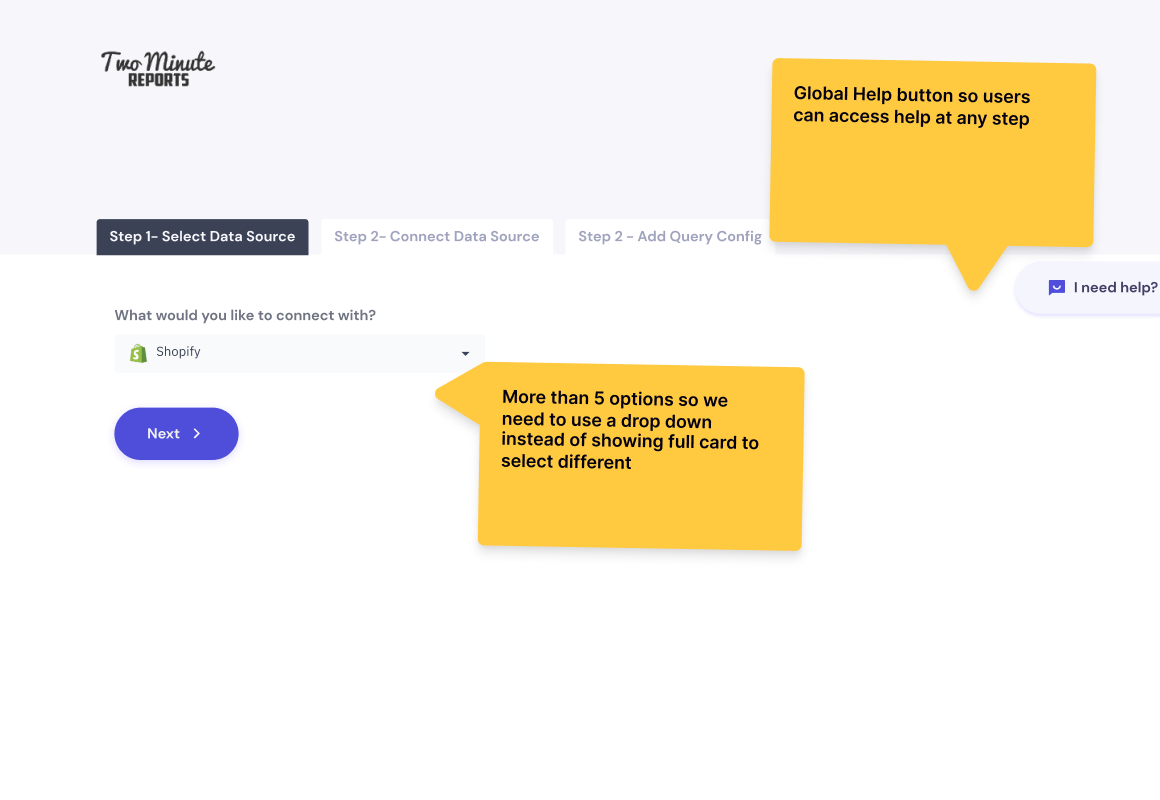Open the Shopify data source combo box

pos(300,353)
